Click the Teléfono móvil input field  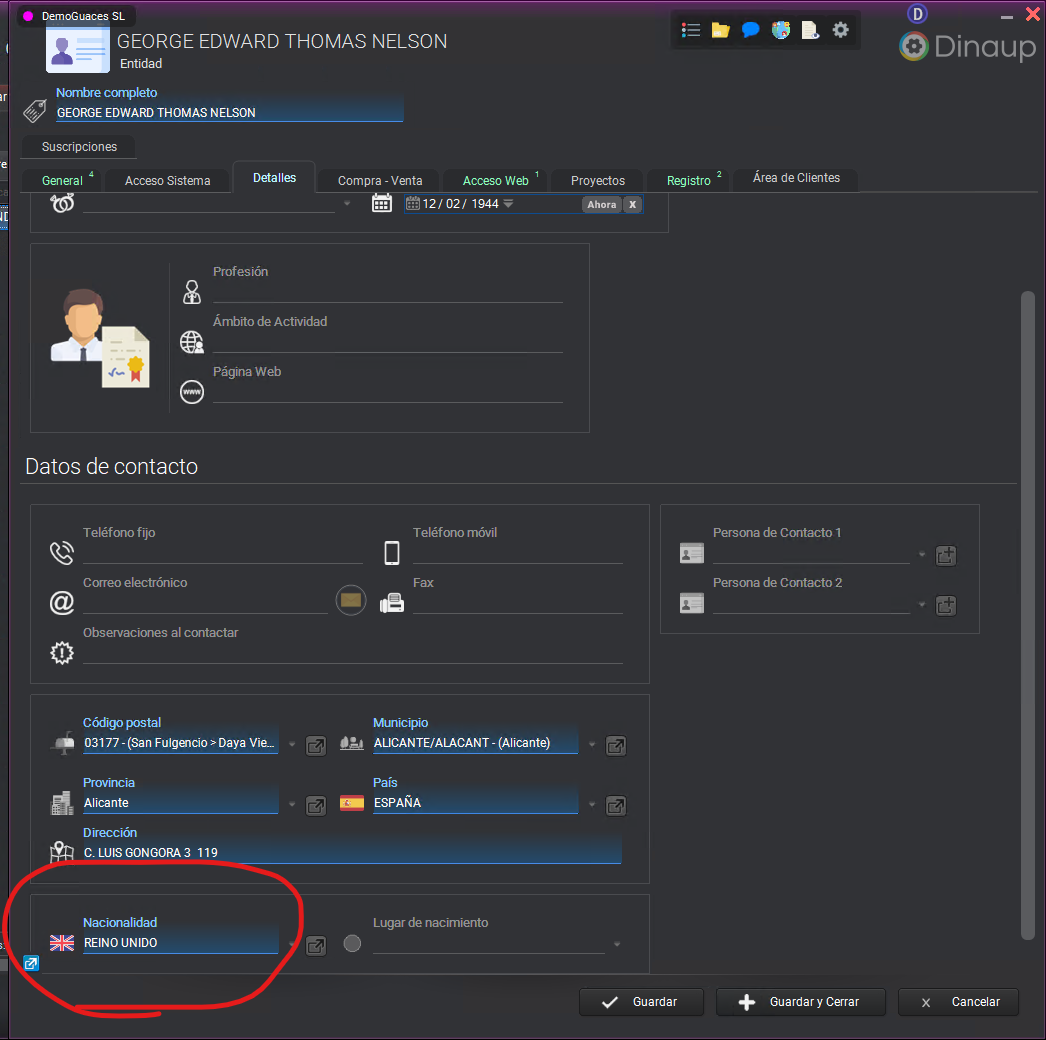pyautogui.click(x=517, y=553)
